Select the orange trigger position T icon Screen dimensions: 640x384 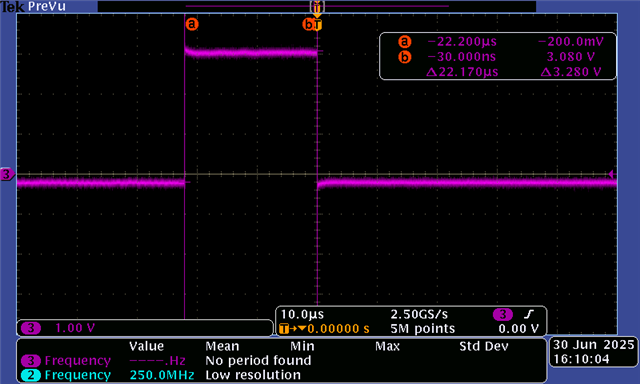(x=318, y=24)
